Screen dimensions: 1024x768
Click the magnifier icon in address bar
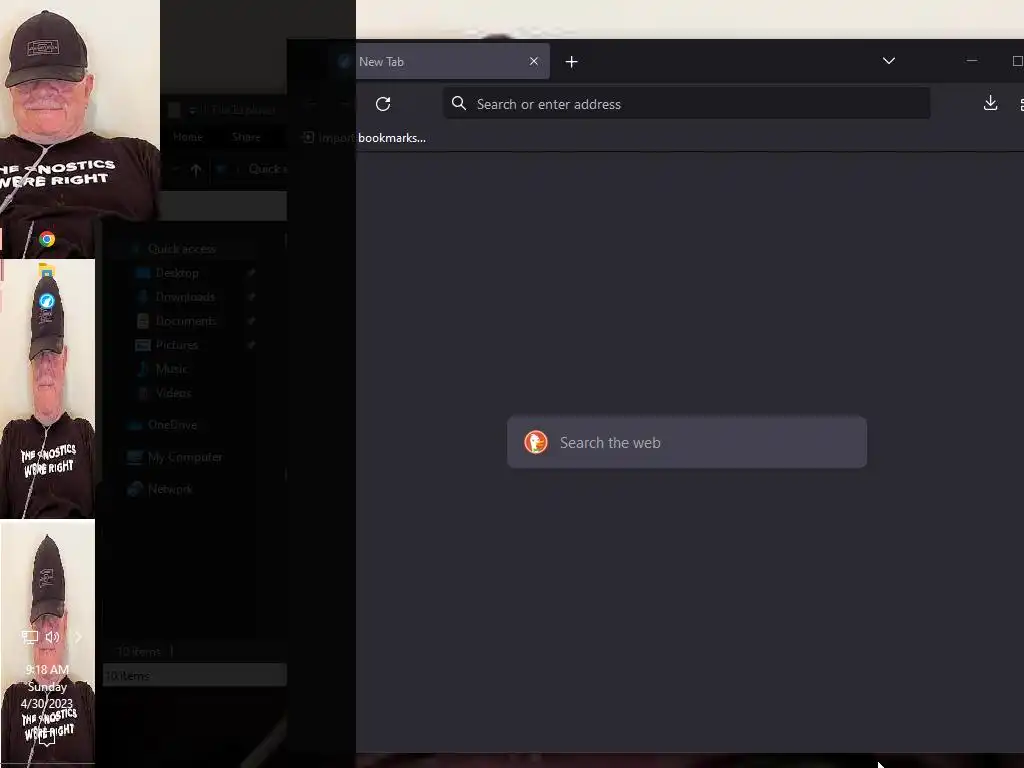459,103
